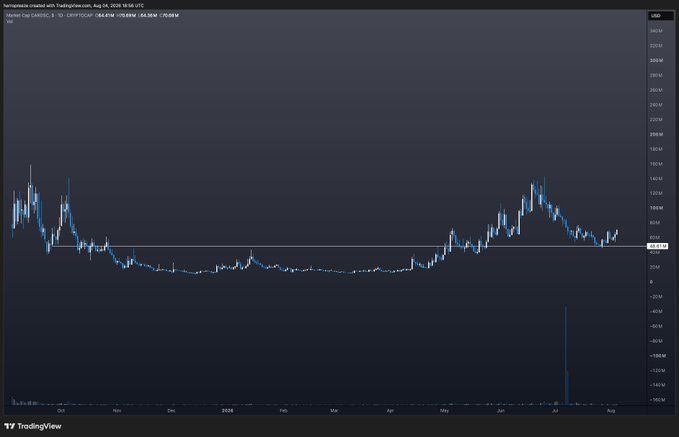
Task: Click the Mar label on time axis
Action: coord(334,411)
